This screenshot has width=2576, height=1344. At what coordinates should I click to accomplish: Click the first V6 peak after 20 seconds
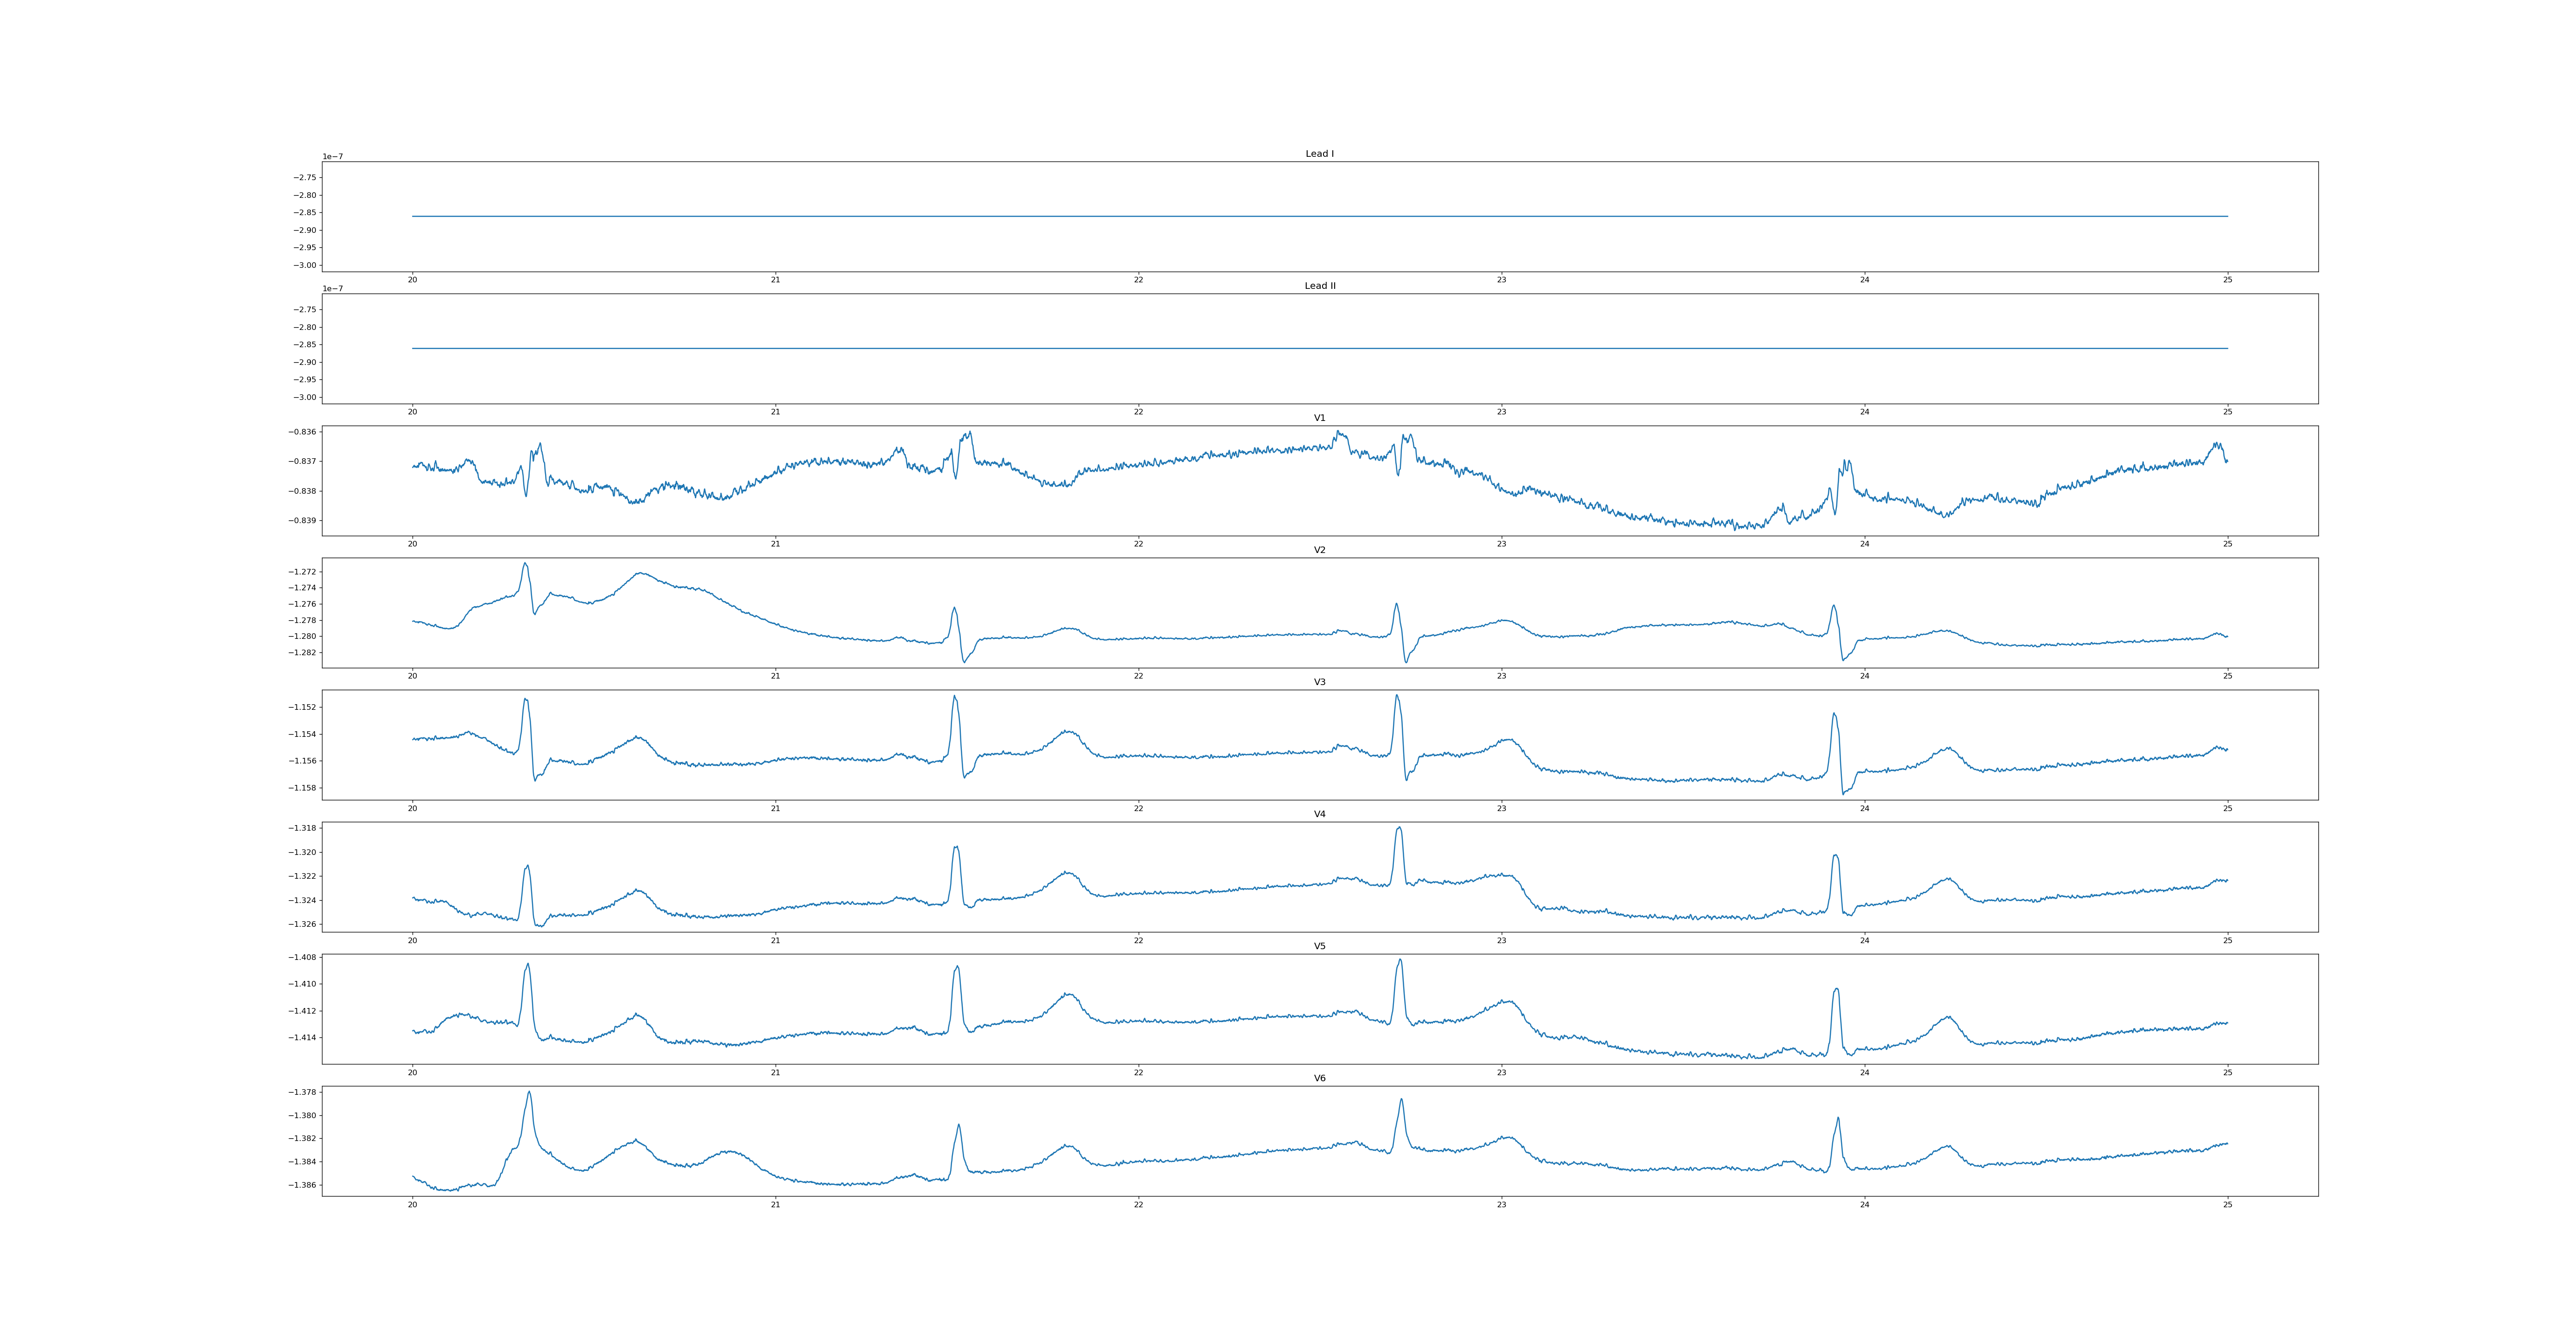point(529,1093)
